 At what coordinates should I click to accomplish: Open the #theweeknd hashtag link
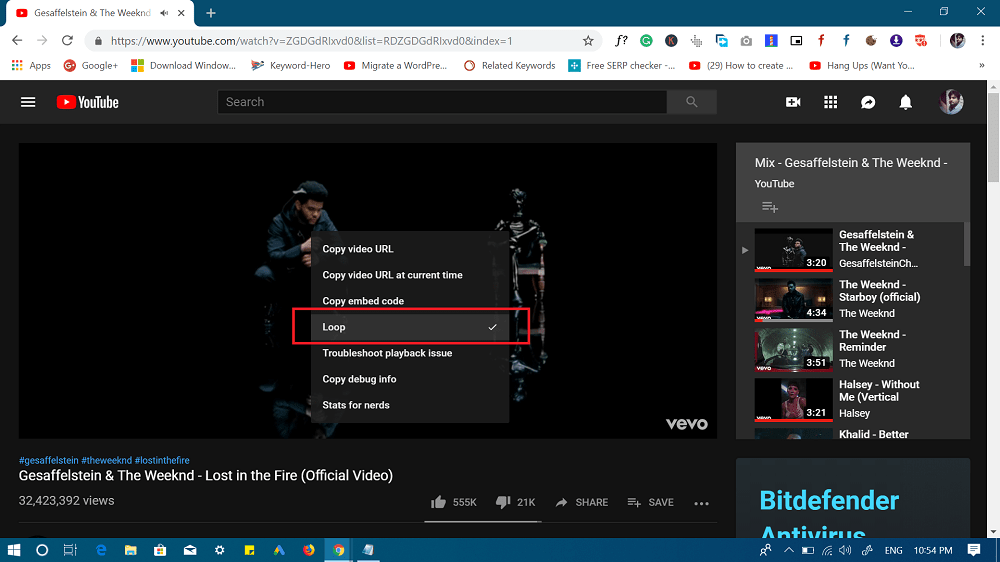(x=107, y=461)
